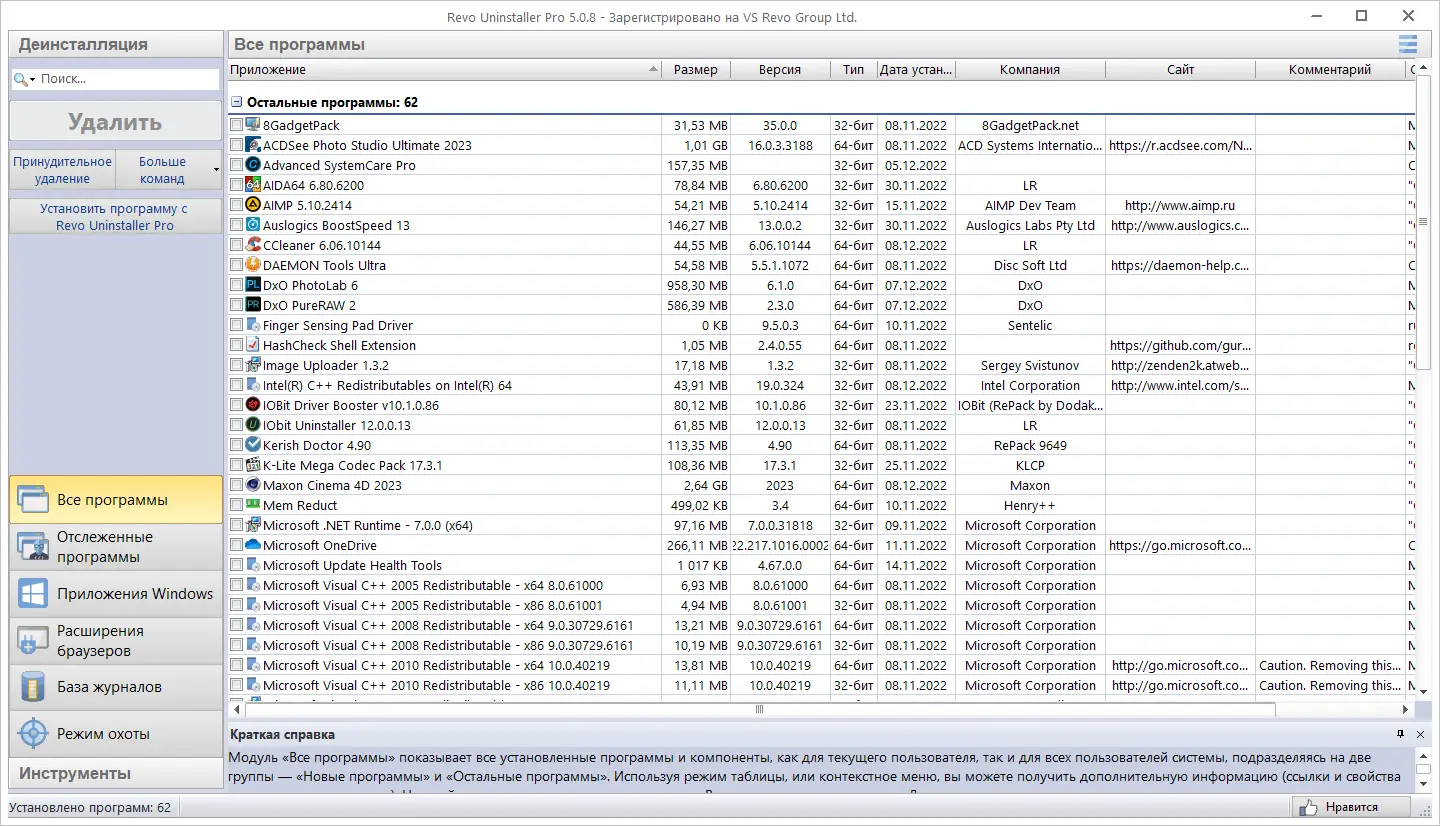Click the AIMP app icon
This screenshot has width=1440, height=826.
click(253, 205)
